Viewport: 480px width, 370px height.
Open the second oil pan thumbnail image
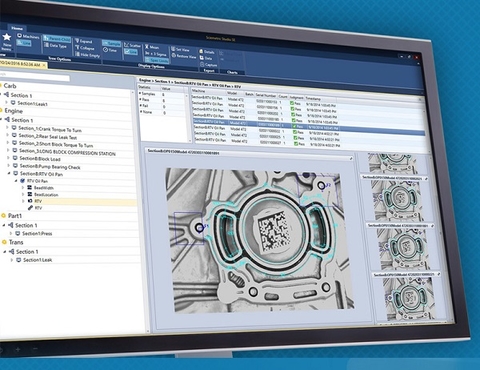(x=398, y=201)
